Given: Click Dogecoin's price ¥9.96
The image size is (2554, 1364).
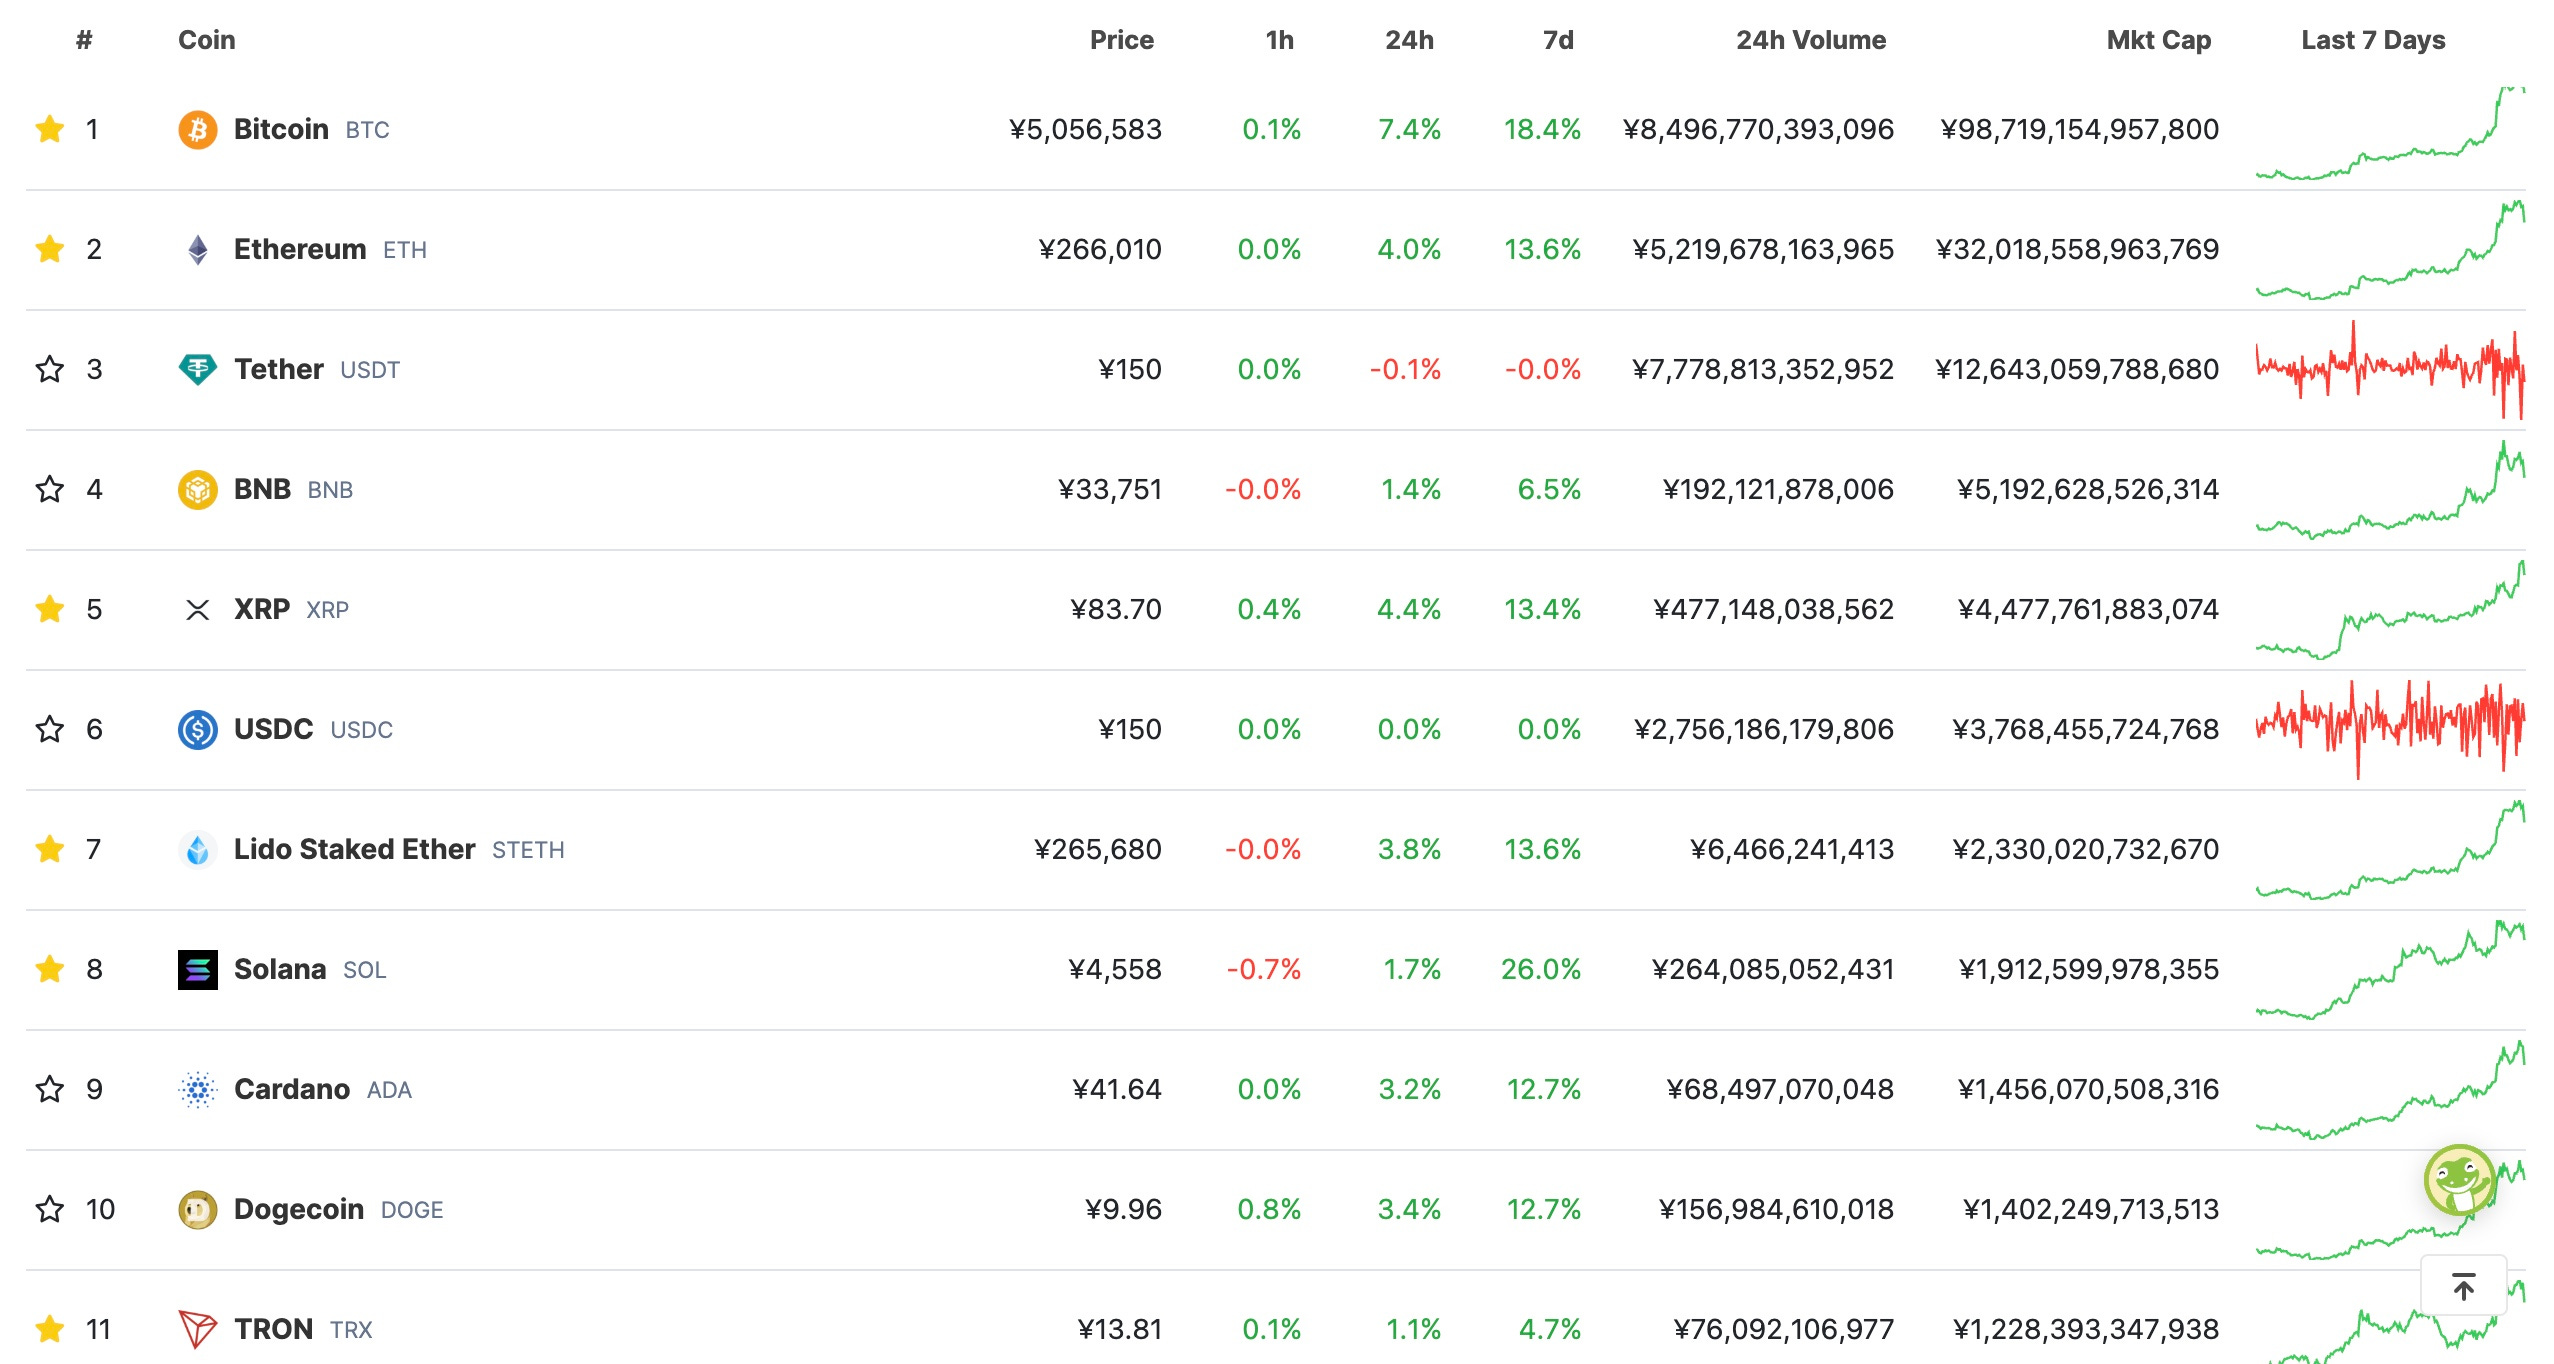Looking at the screenshot, I should 1123,1209.
